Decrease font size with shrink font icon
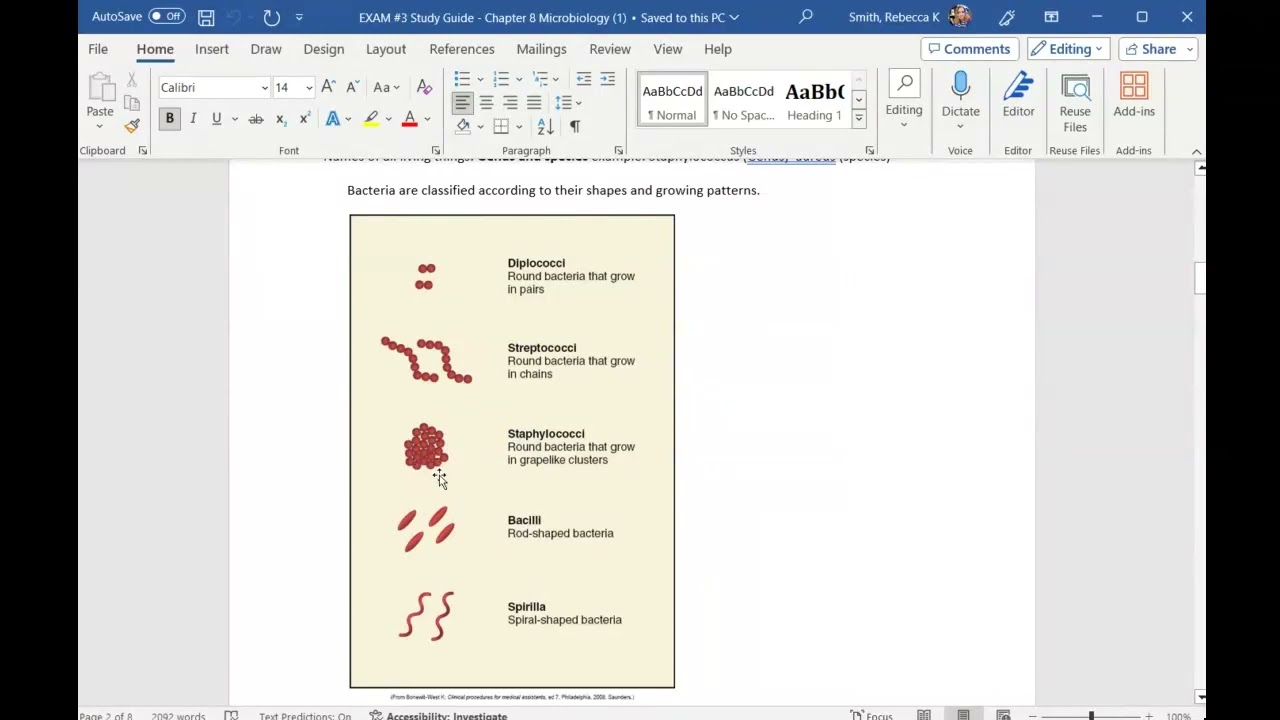This screenshot has width=1280, height=720. pos(352,87)
